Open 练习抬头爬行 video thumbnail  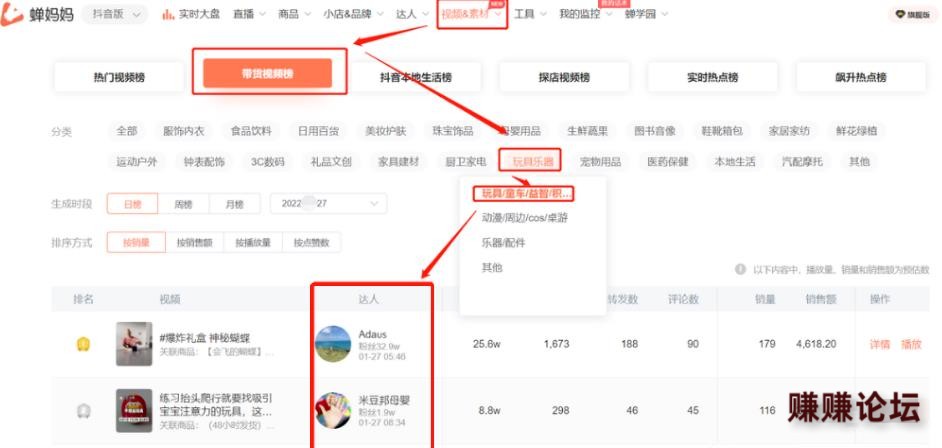click(134, 411)
